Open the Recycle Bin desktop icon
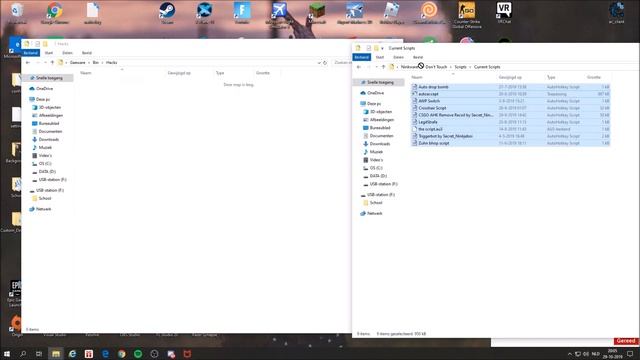The width and height of the screenshot is (640, 360). [17, 13]
